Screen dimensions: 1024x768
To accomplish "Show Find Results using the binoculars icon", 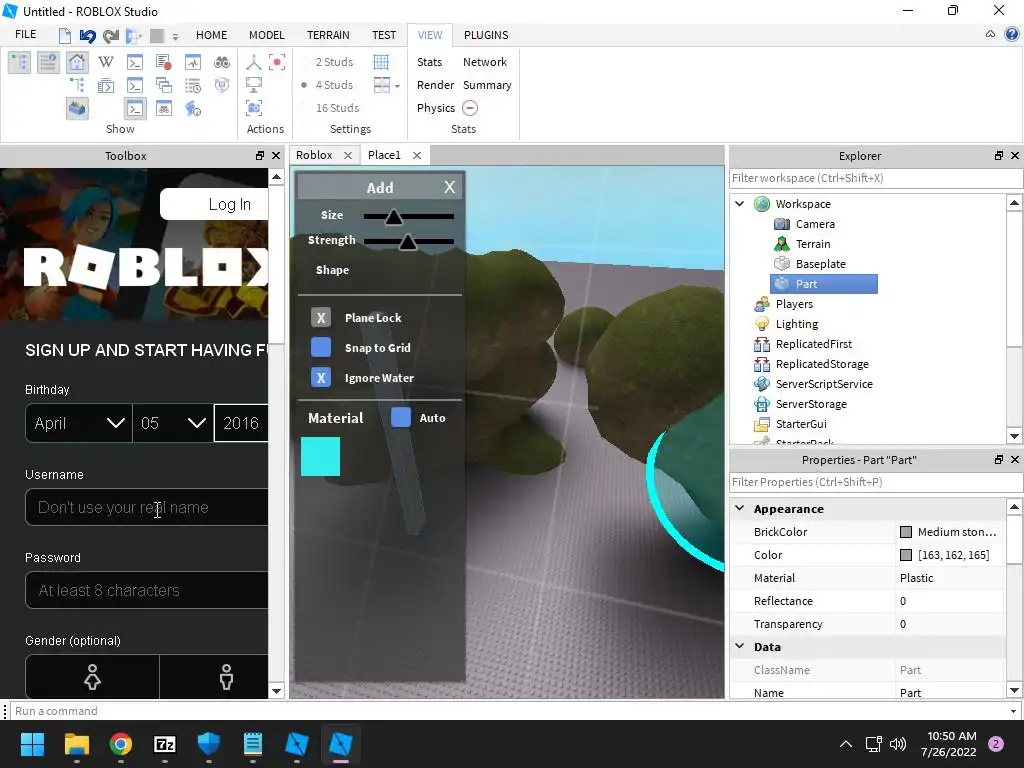I will click(x=222, y=62).
